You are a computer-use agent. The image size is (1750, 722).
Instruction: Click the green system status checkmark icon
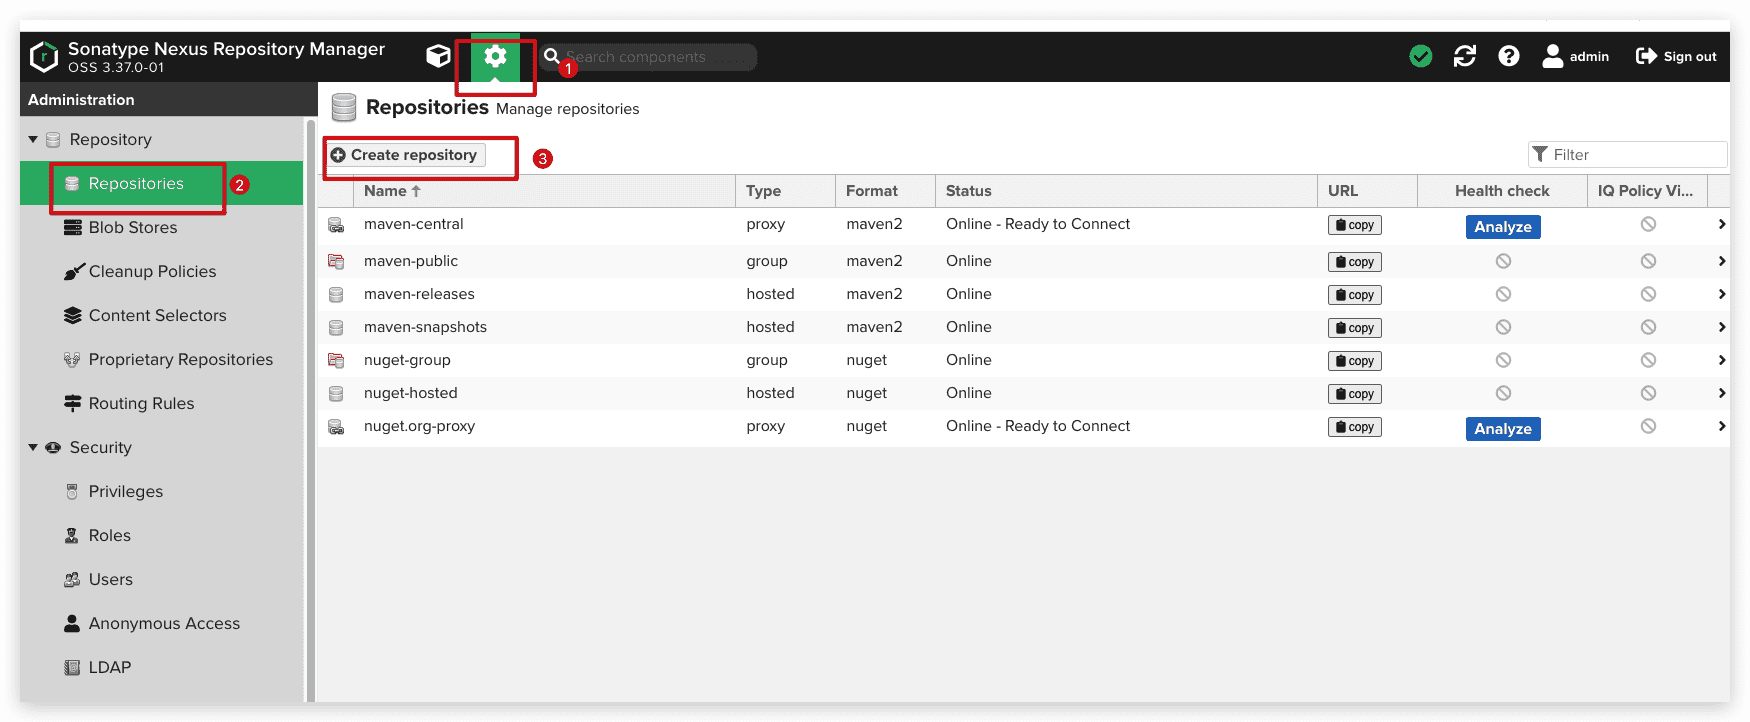point(1420,56)
